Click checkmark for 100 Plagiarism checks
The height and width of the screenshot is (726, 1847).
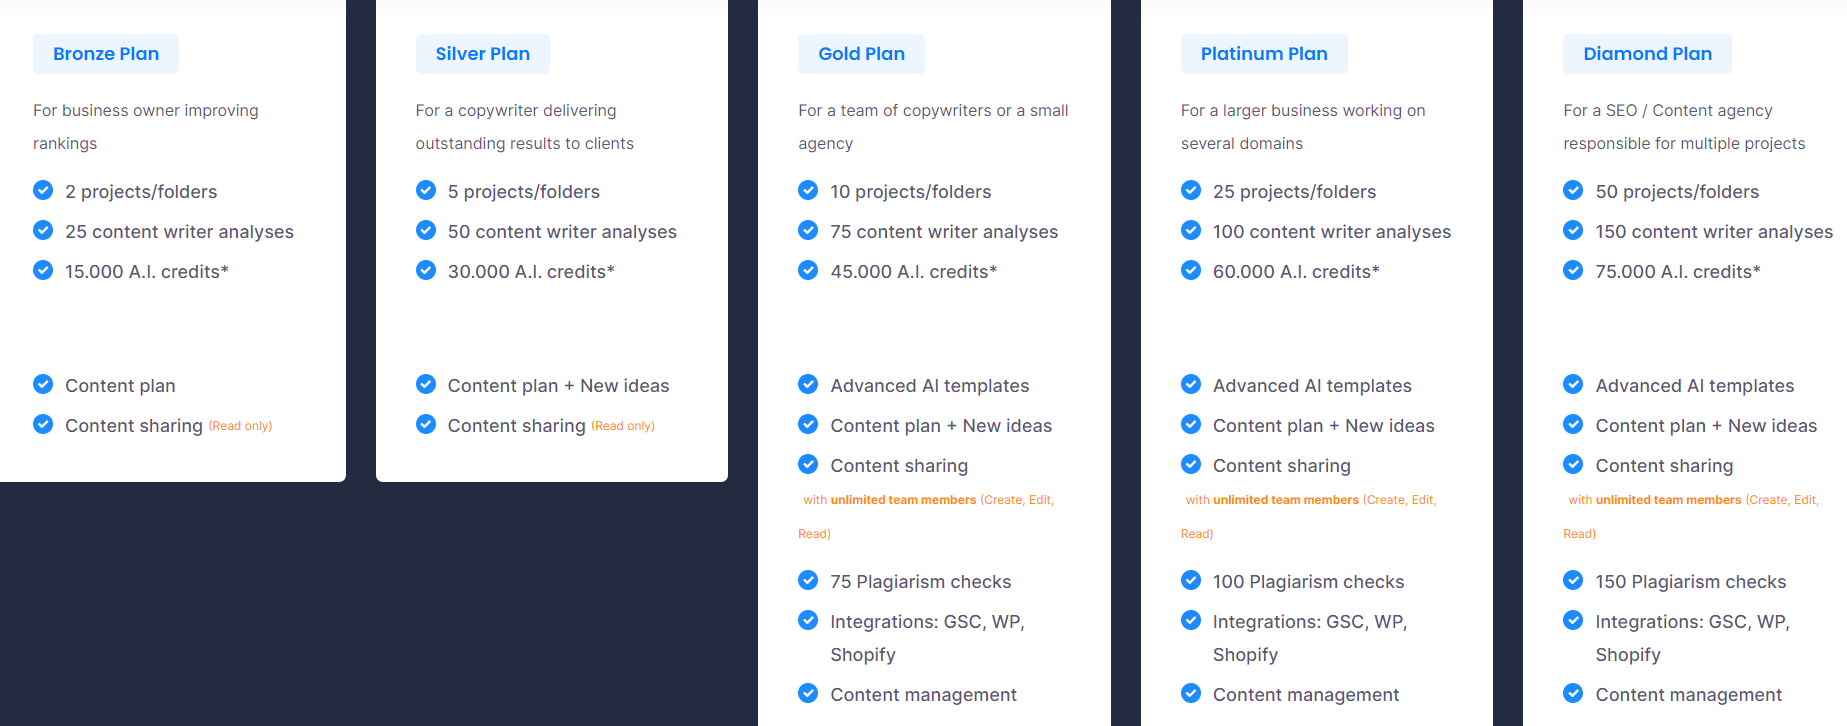click(x=1191, y=580)
